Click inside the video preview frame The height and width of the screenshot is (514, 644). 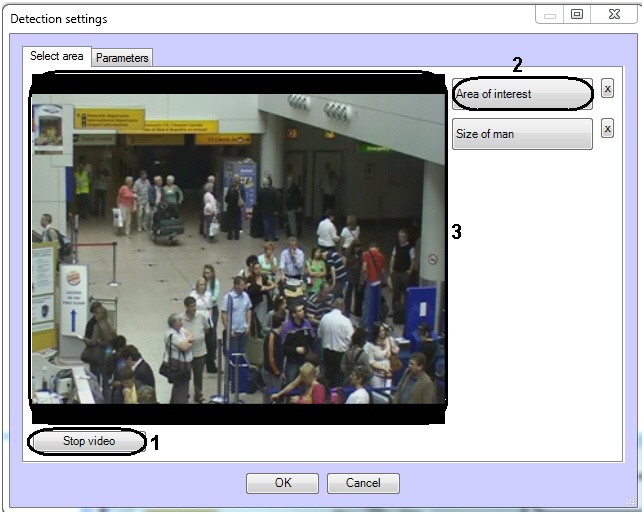(239, 249)
